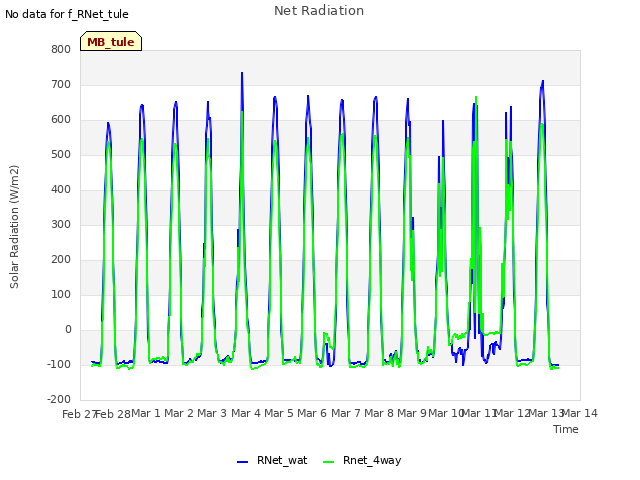Click the green Rnet_4way legend line swatch
The height and width of the screenshot is (480, 640).
pos(329,461)
